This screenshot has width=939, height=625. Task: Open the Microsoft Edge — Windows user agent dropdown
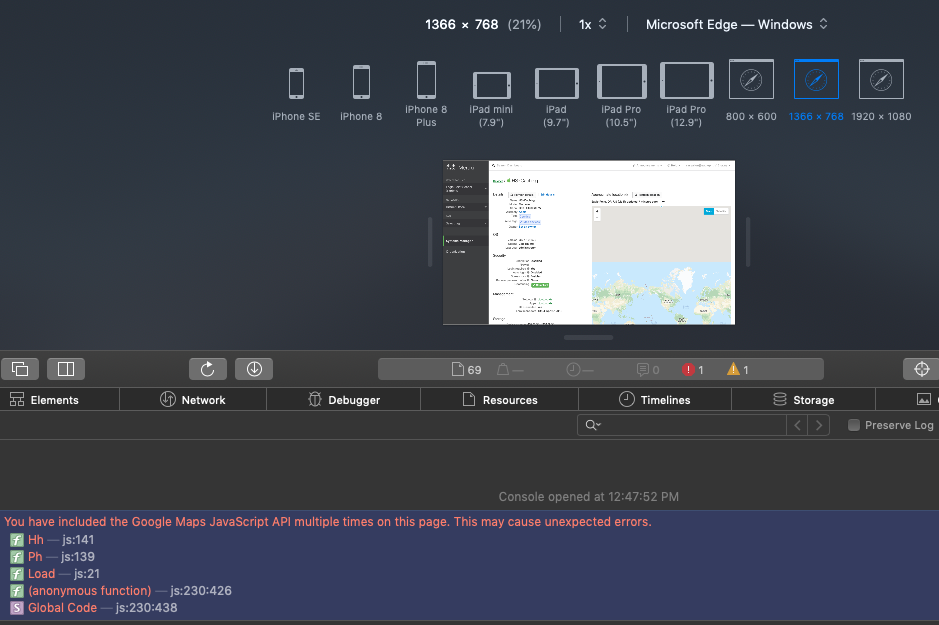[x=736, y=24]
